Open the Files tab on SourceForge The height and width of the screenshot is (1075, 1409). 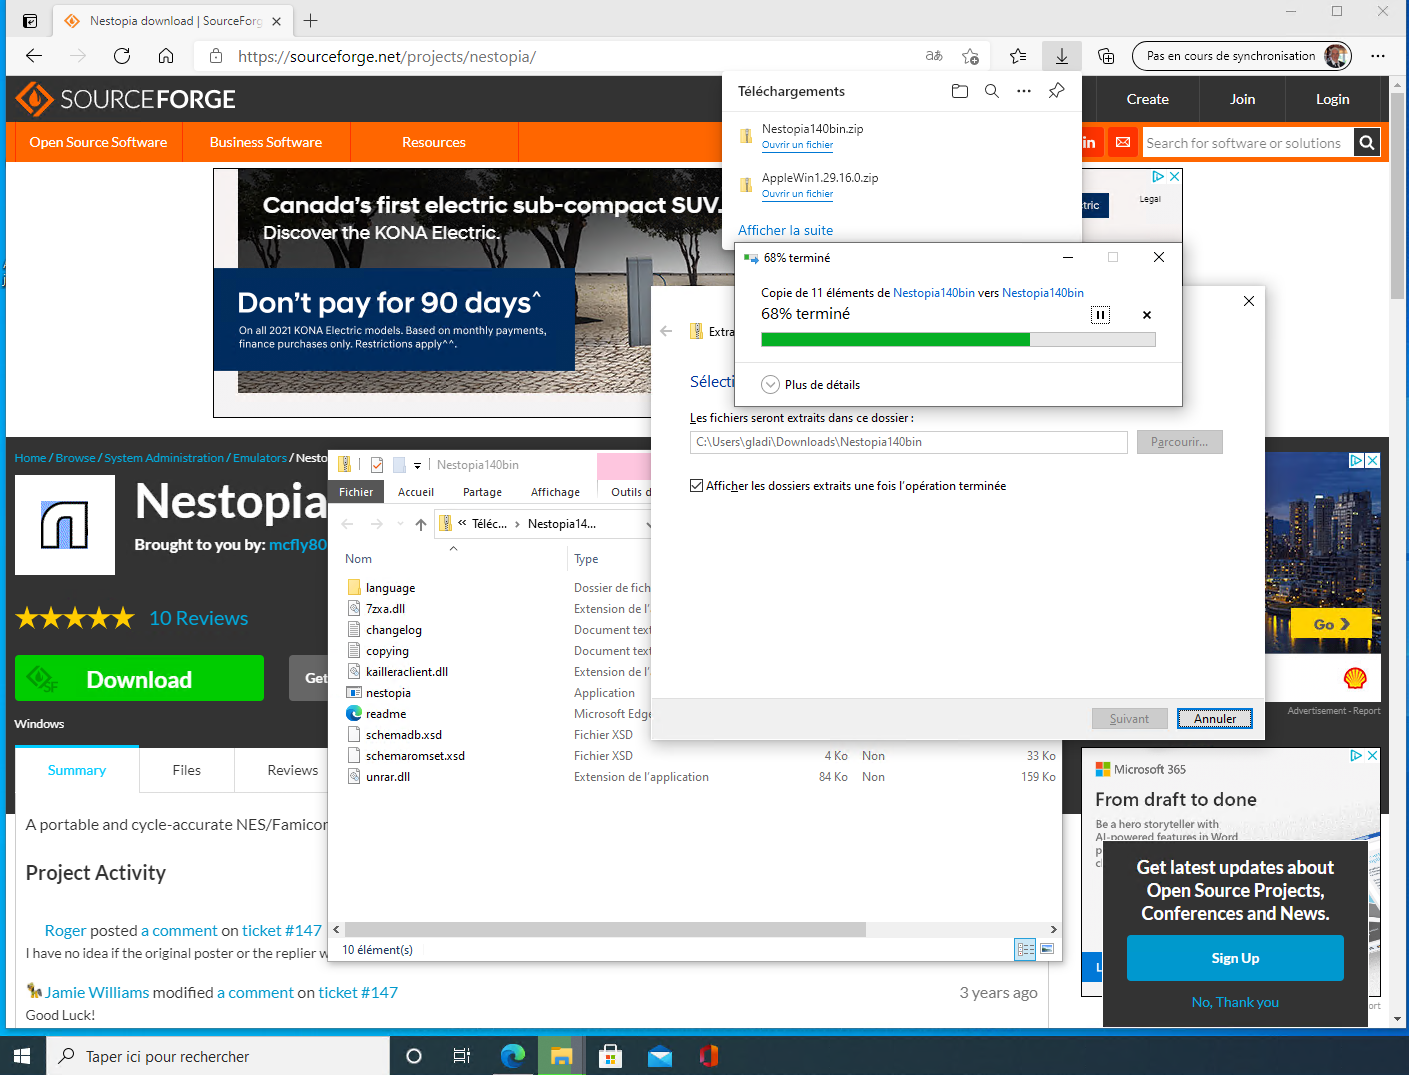(186, 770)
